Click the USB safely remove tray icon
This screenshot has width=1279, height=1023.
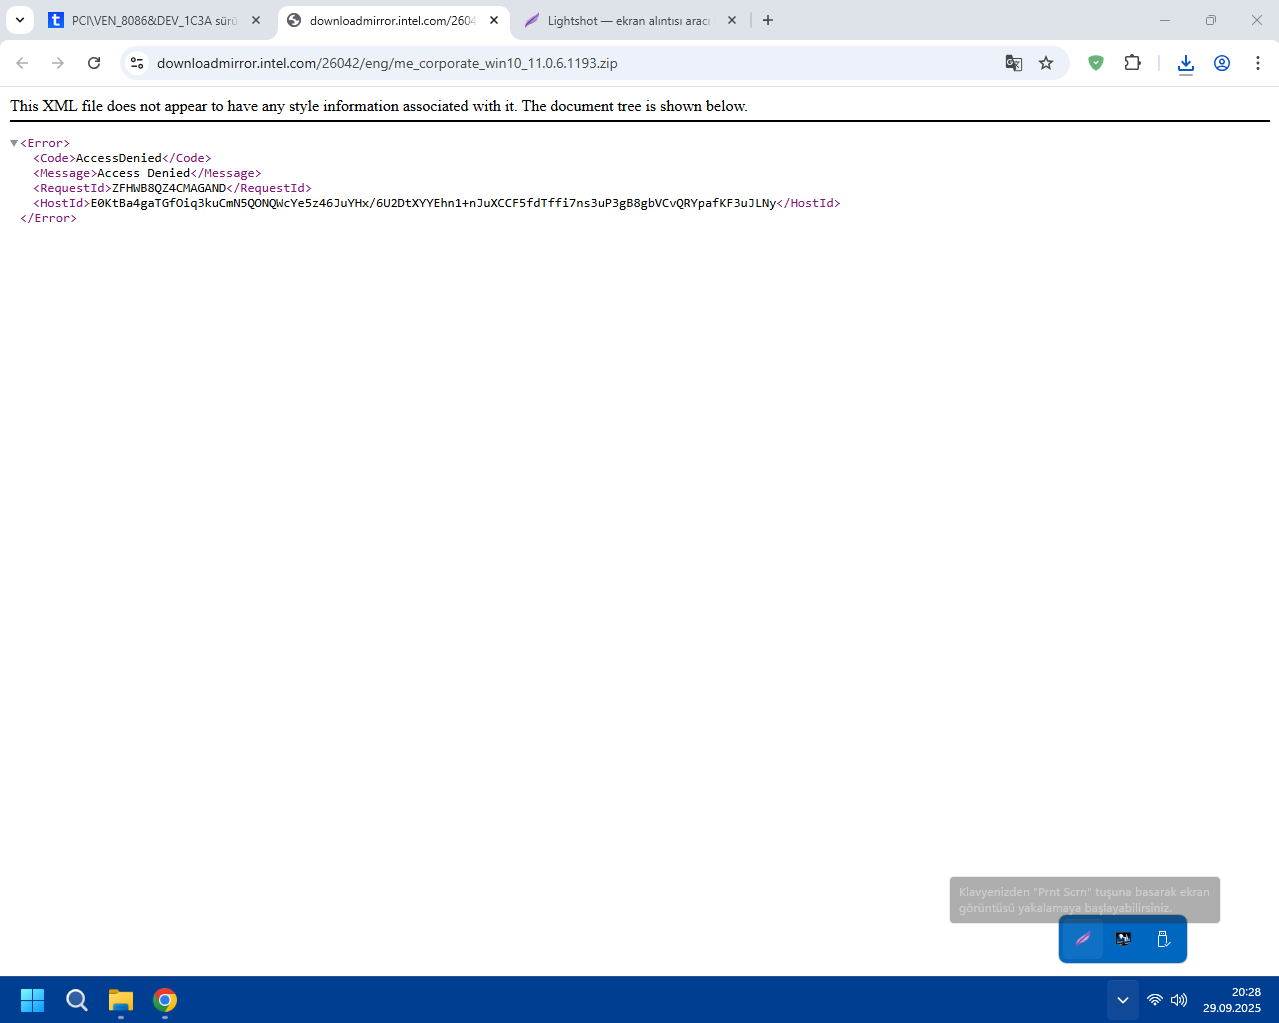[1163, 939]
